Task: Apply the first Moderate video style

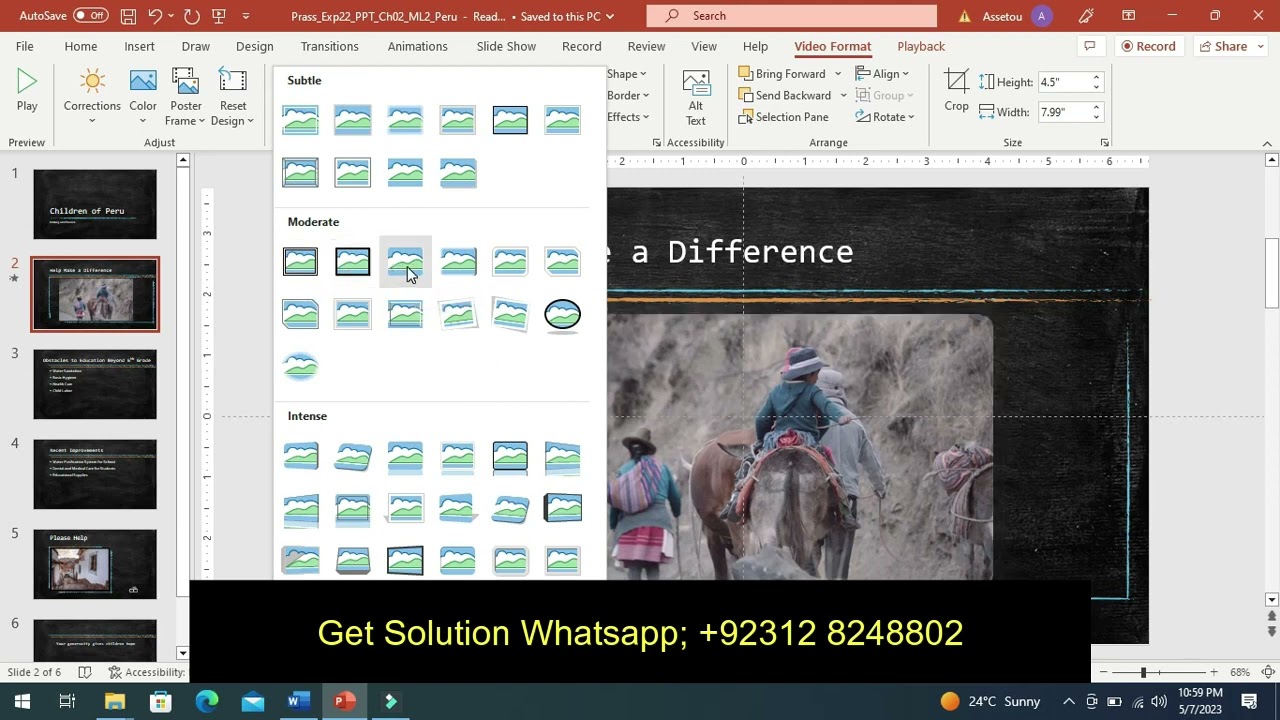Action: 300,262
